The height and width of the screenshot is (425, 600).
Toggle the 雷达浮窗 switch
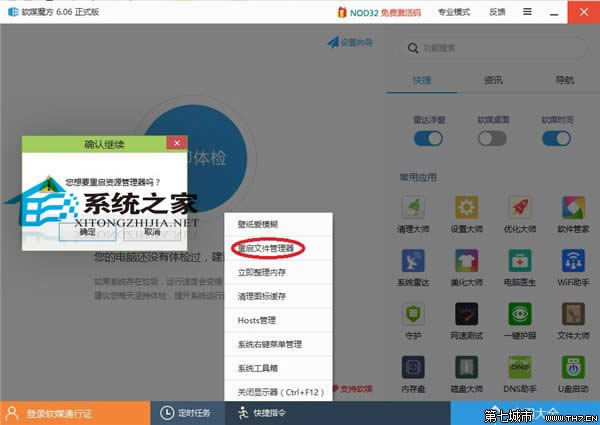[x=428, y=138]
